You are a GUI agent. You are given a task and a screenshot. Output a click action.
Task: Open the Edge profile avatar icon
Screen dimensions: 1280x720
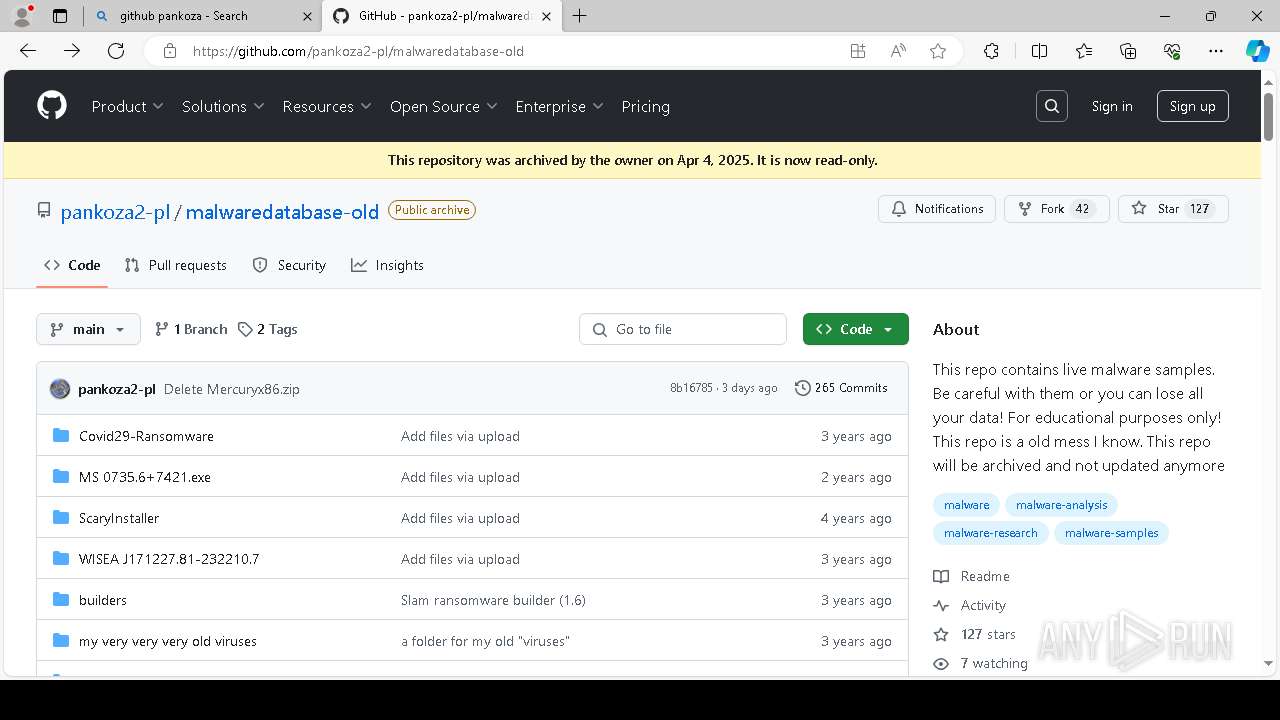pos(22,16)
